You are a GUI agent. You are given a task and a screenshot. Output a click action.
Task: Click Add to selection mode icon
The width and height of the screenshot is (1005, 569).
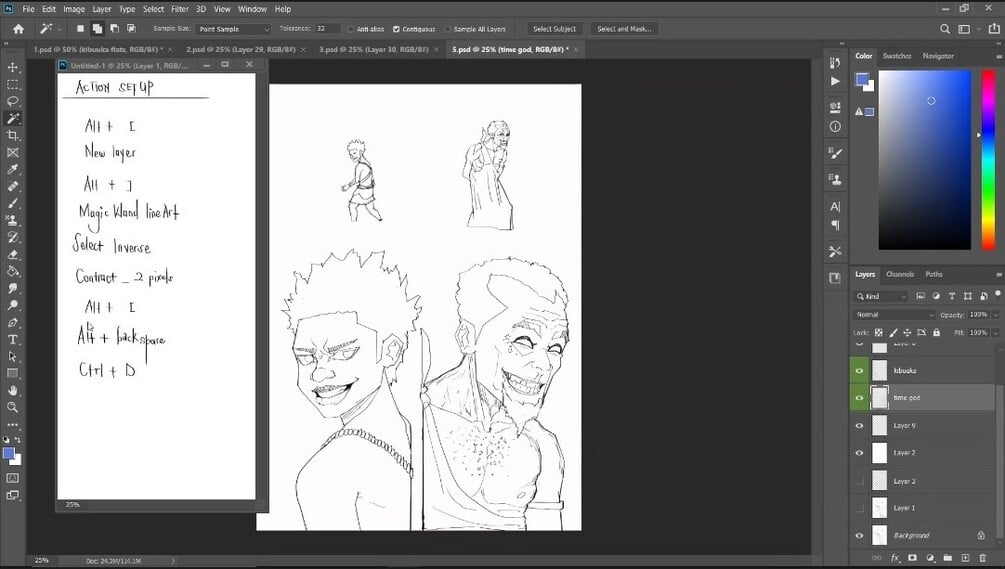coord(97,29)
